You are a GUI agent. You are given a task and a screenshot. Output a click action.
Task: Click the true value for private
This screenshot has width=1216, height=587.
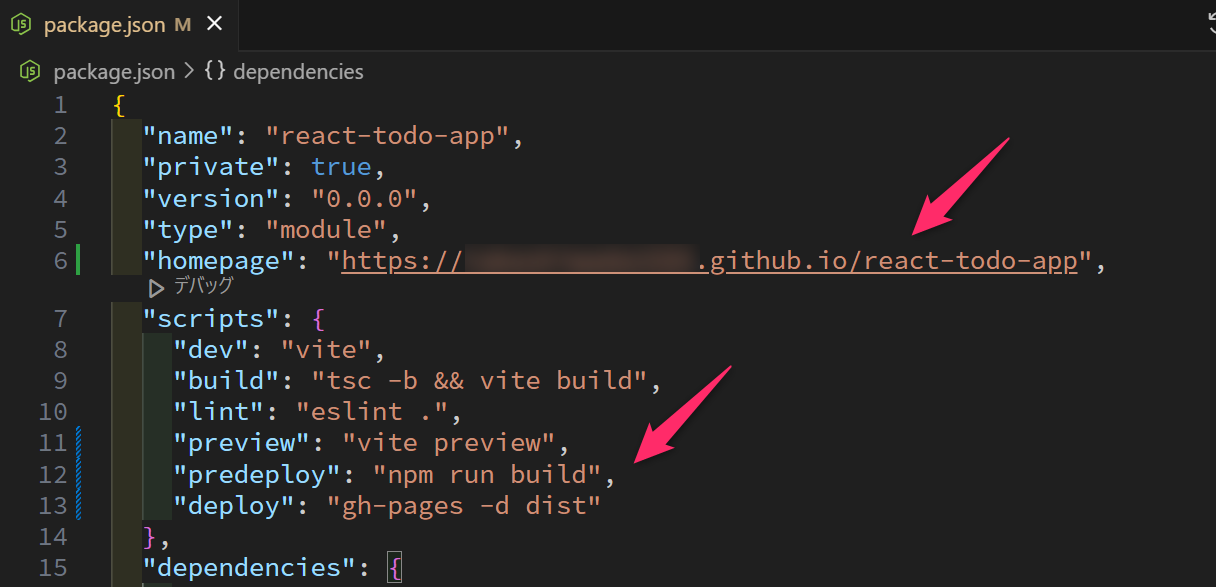click(x=341, y=167)
